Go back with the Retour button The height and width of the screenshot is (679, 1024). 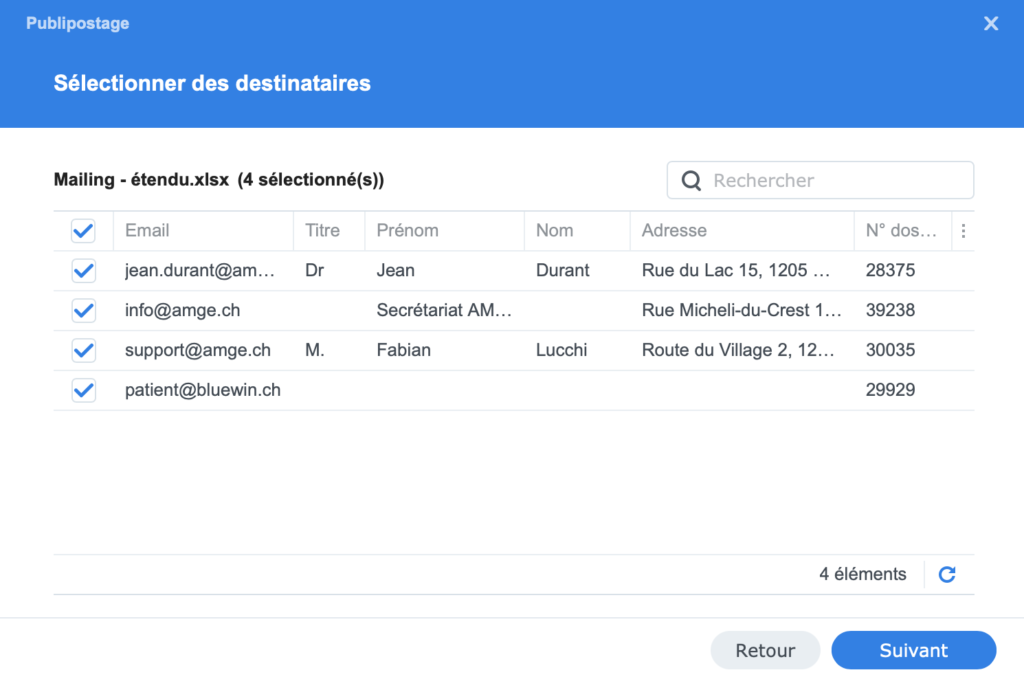pyautogui.click(x=765, y=650)
